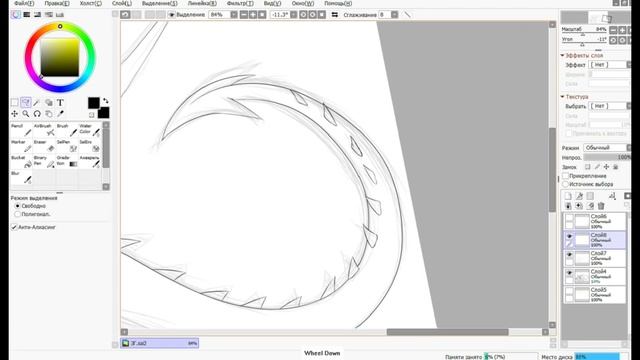This screenshot has height=360, width=640.
Task: Open the Файл menu
Action: (24, 3)
